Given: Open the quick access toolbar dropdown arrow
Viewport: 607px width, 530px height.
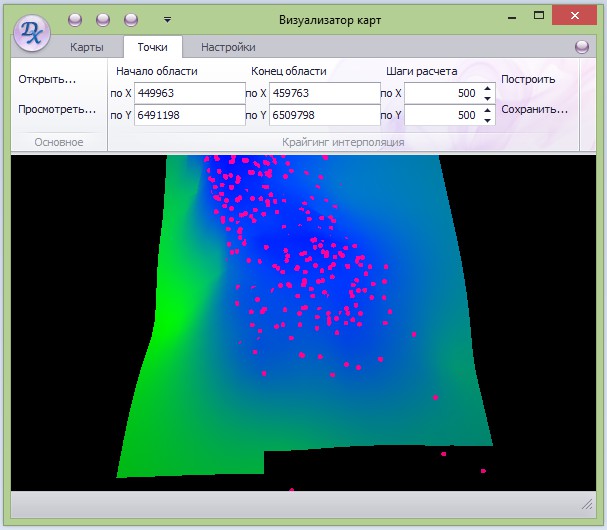Looking at the screenshot, I should (x=167, y=19).
